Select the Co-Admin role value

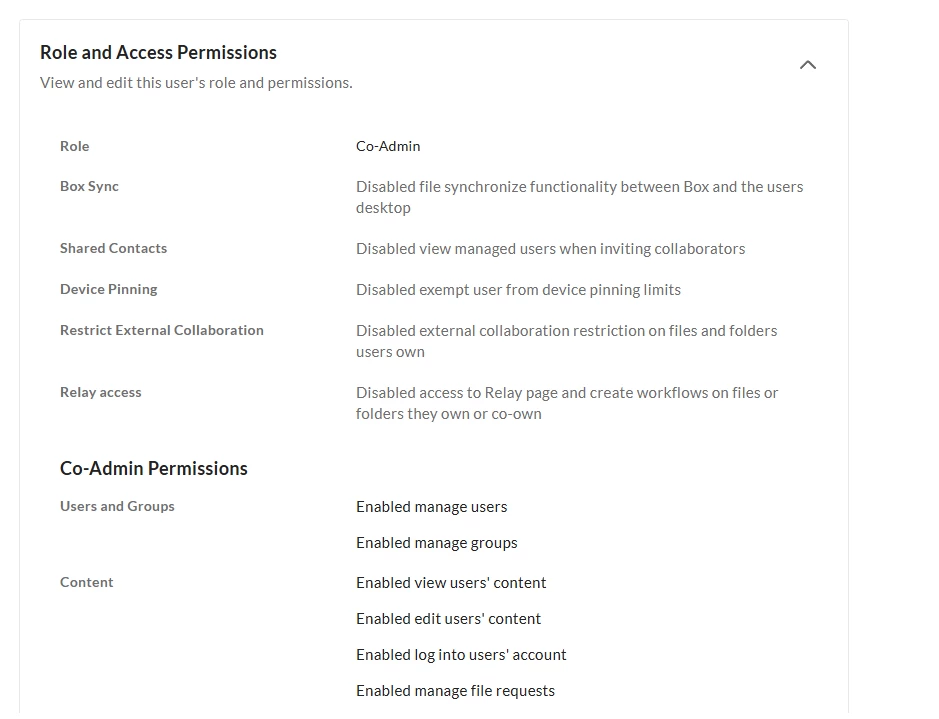point(388,146)
